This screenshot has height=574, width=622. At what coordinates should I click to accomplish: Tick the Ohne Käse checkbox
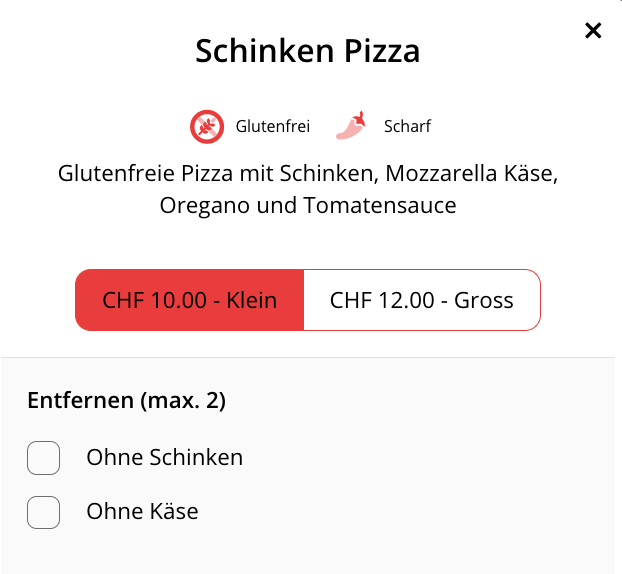[44, 512]
